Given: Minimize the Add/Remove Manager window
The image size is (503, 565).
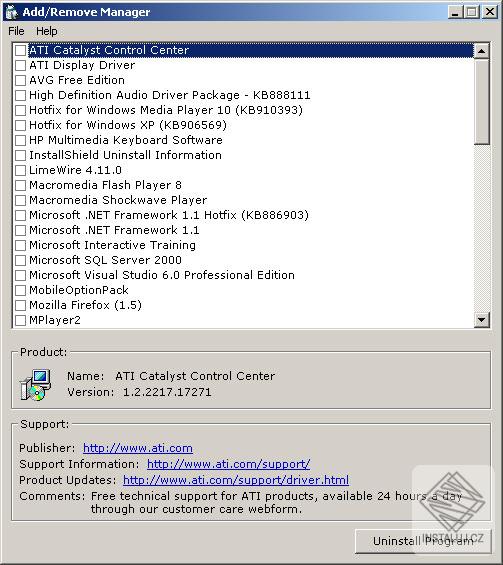Looking at the screenshot, I should tap(455, 12).
